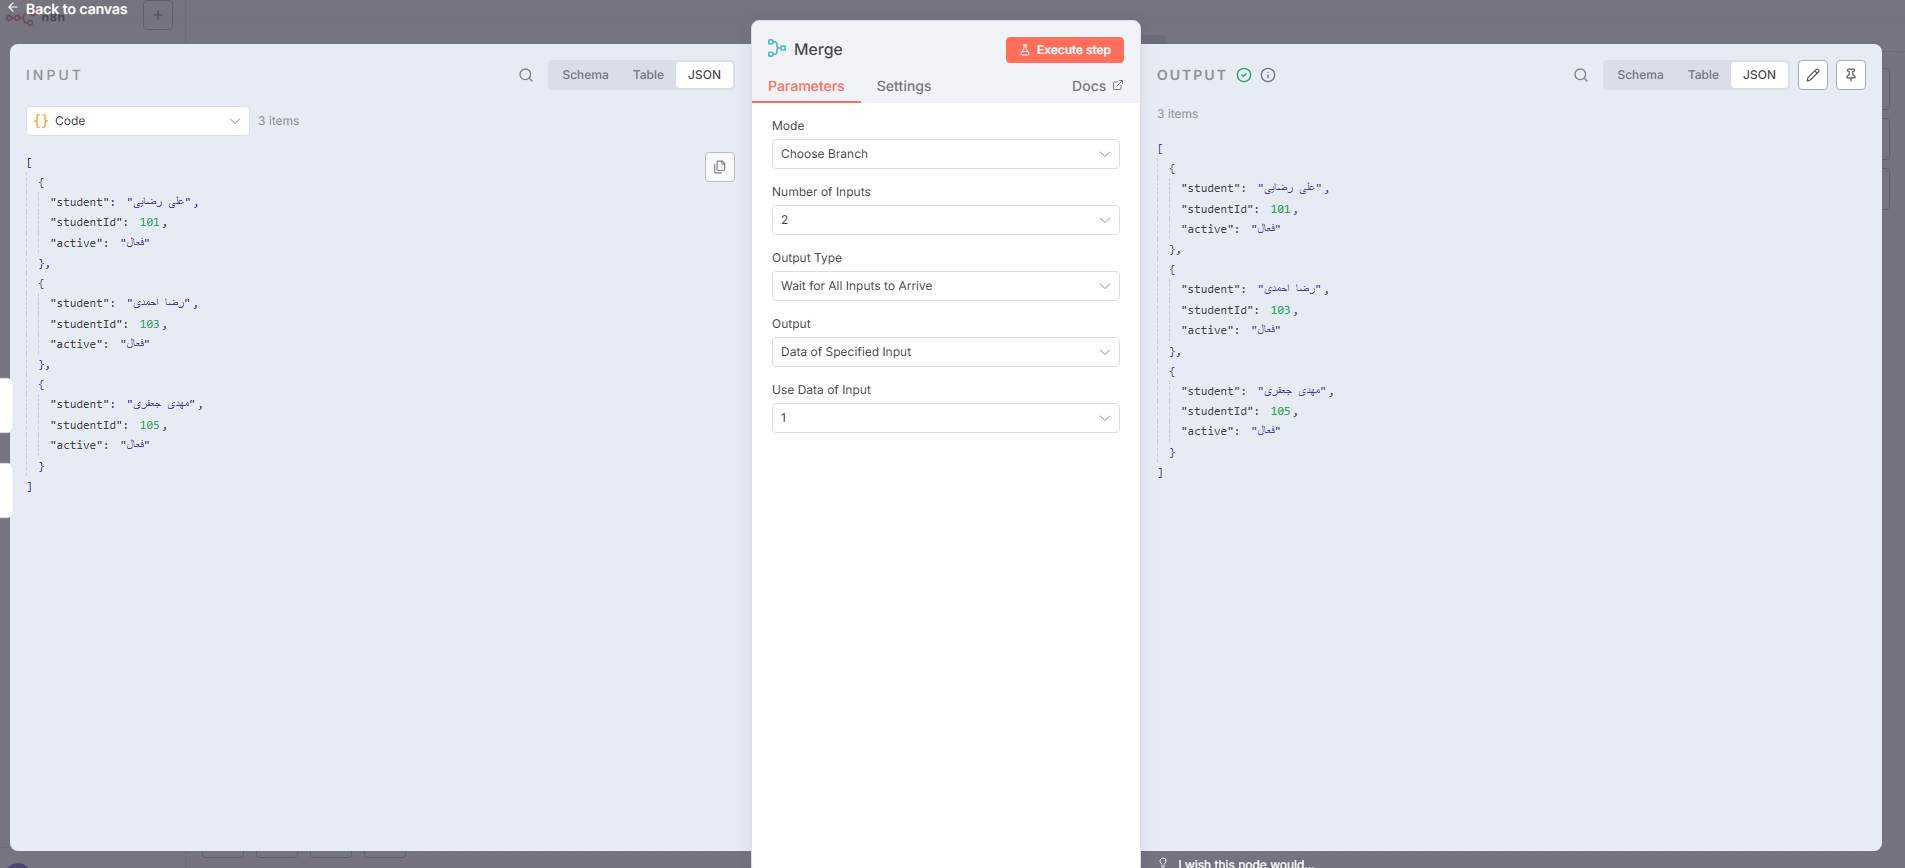
Task: Expand the Number of Inputs dropdown
Action: coord(945,220)
